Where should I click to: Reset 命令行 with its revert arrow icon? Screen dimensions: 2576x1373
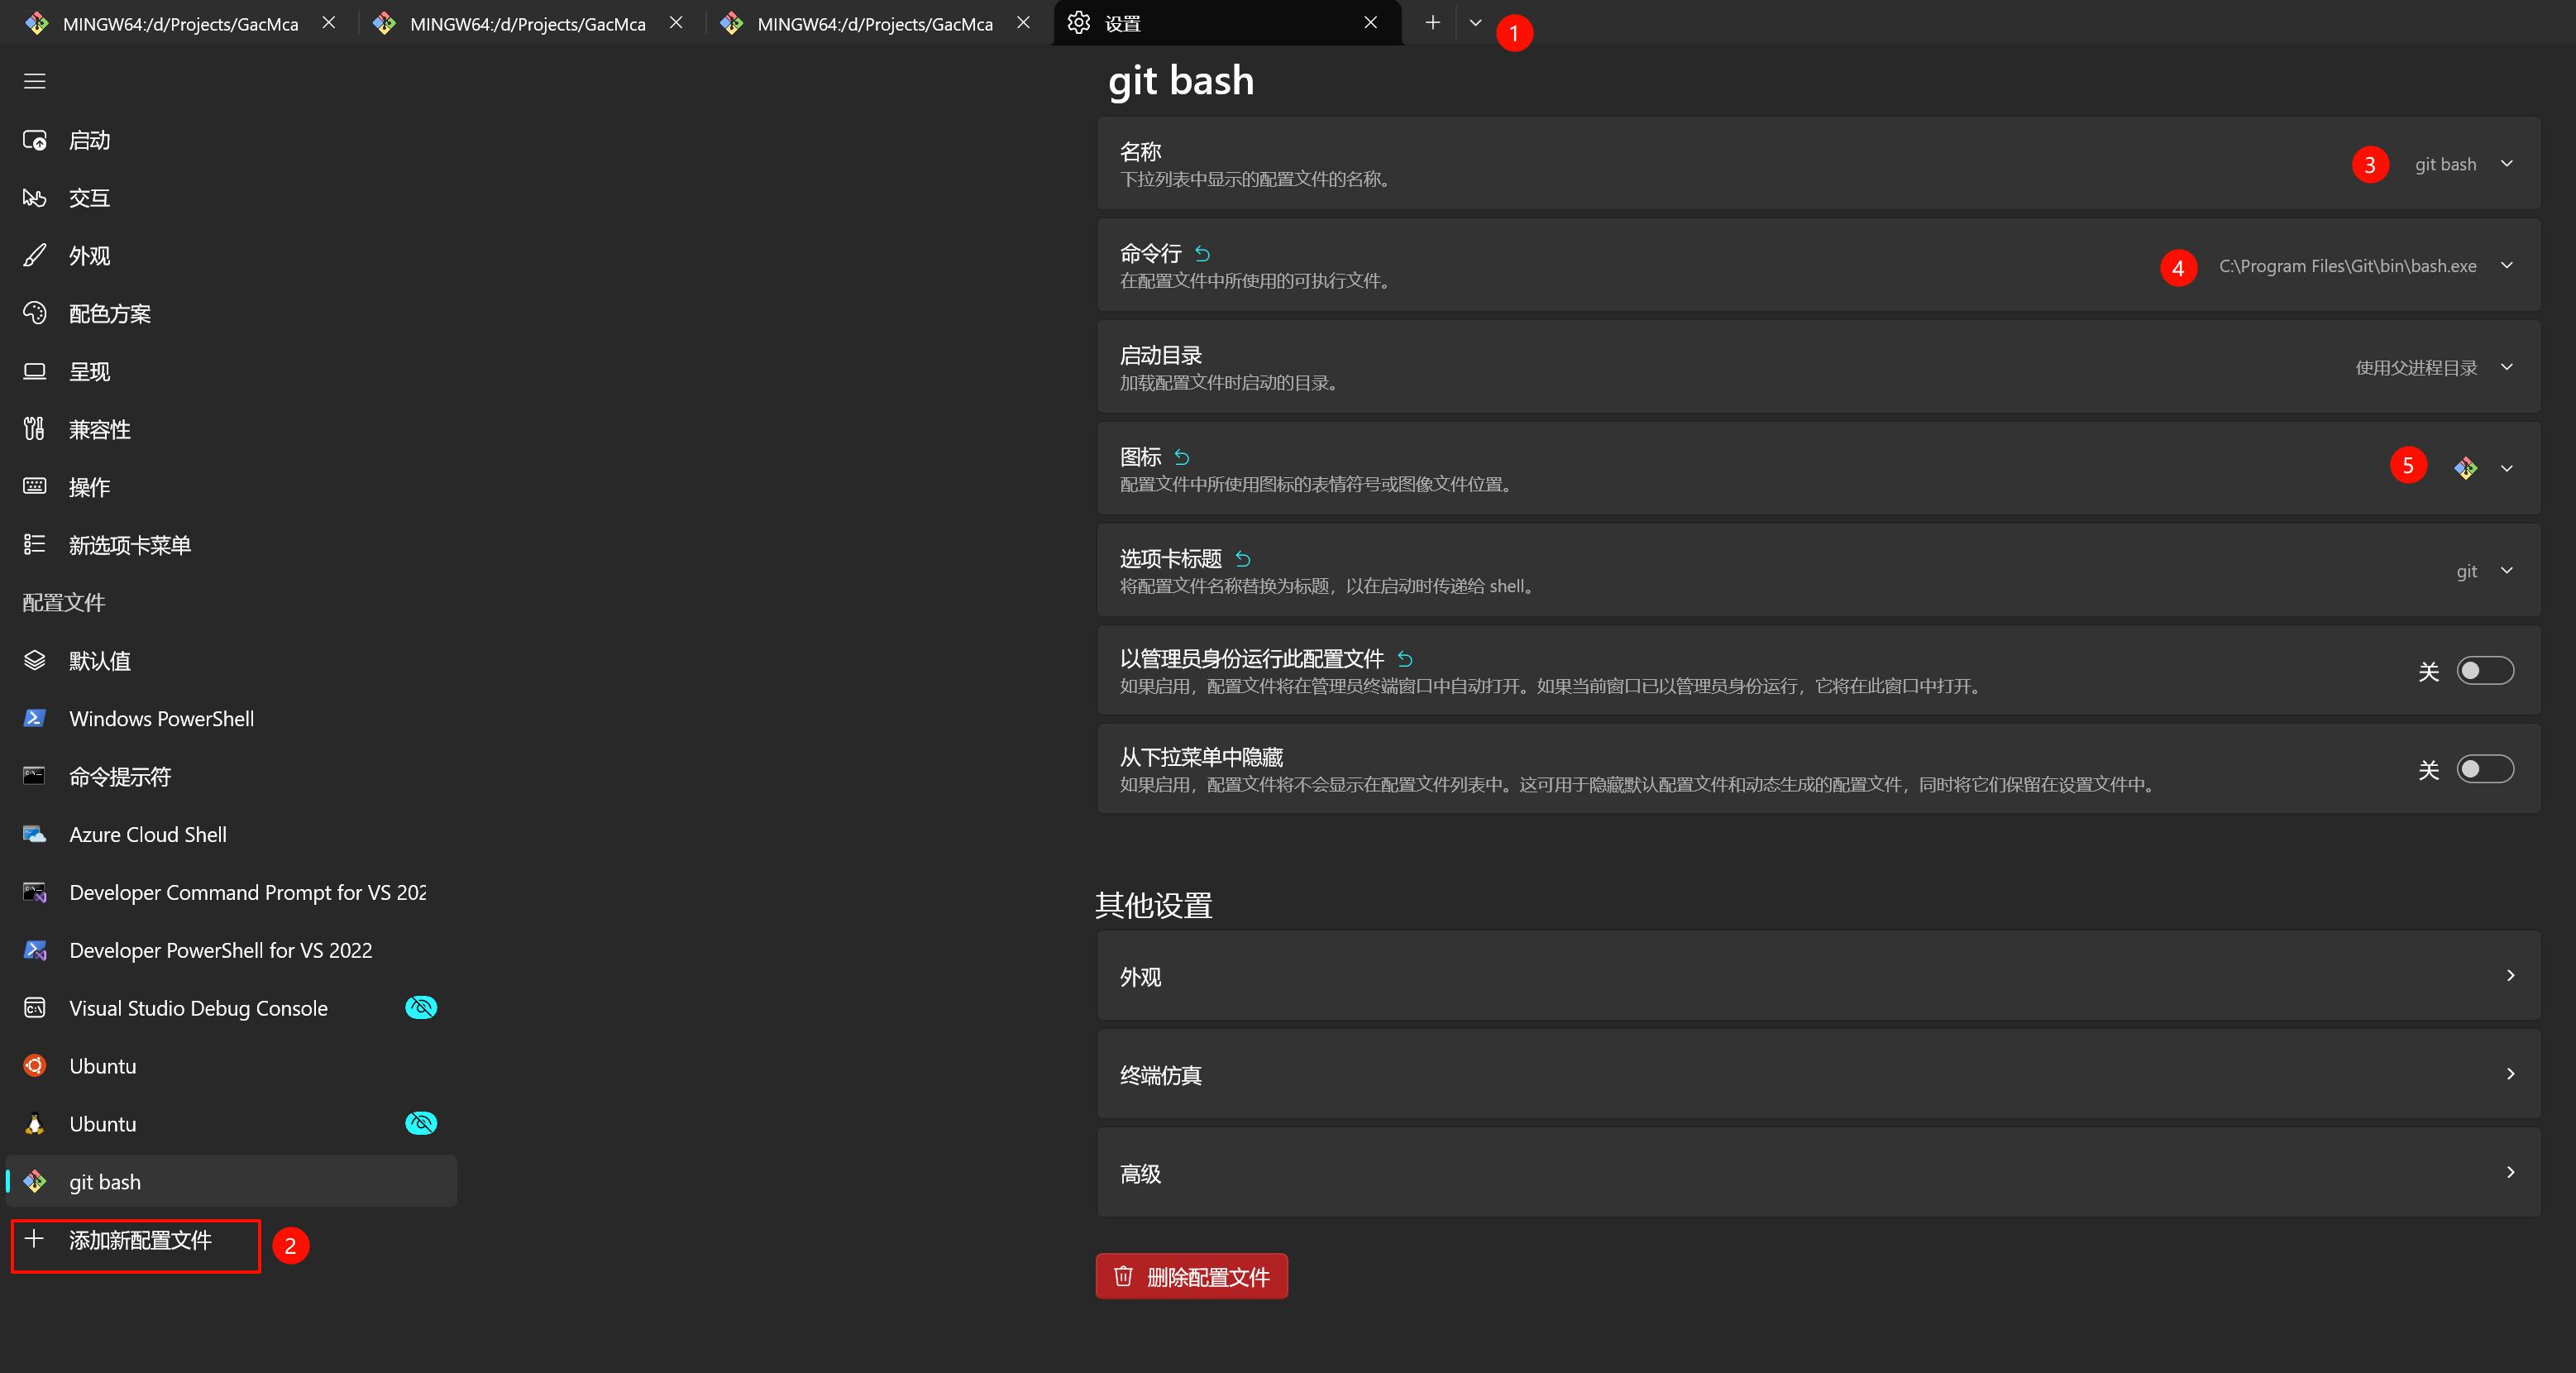[x=1203, y=254]
